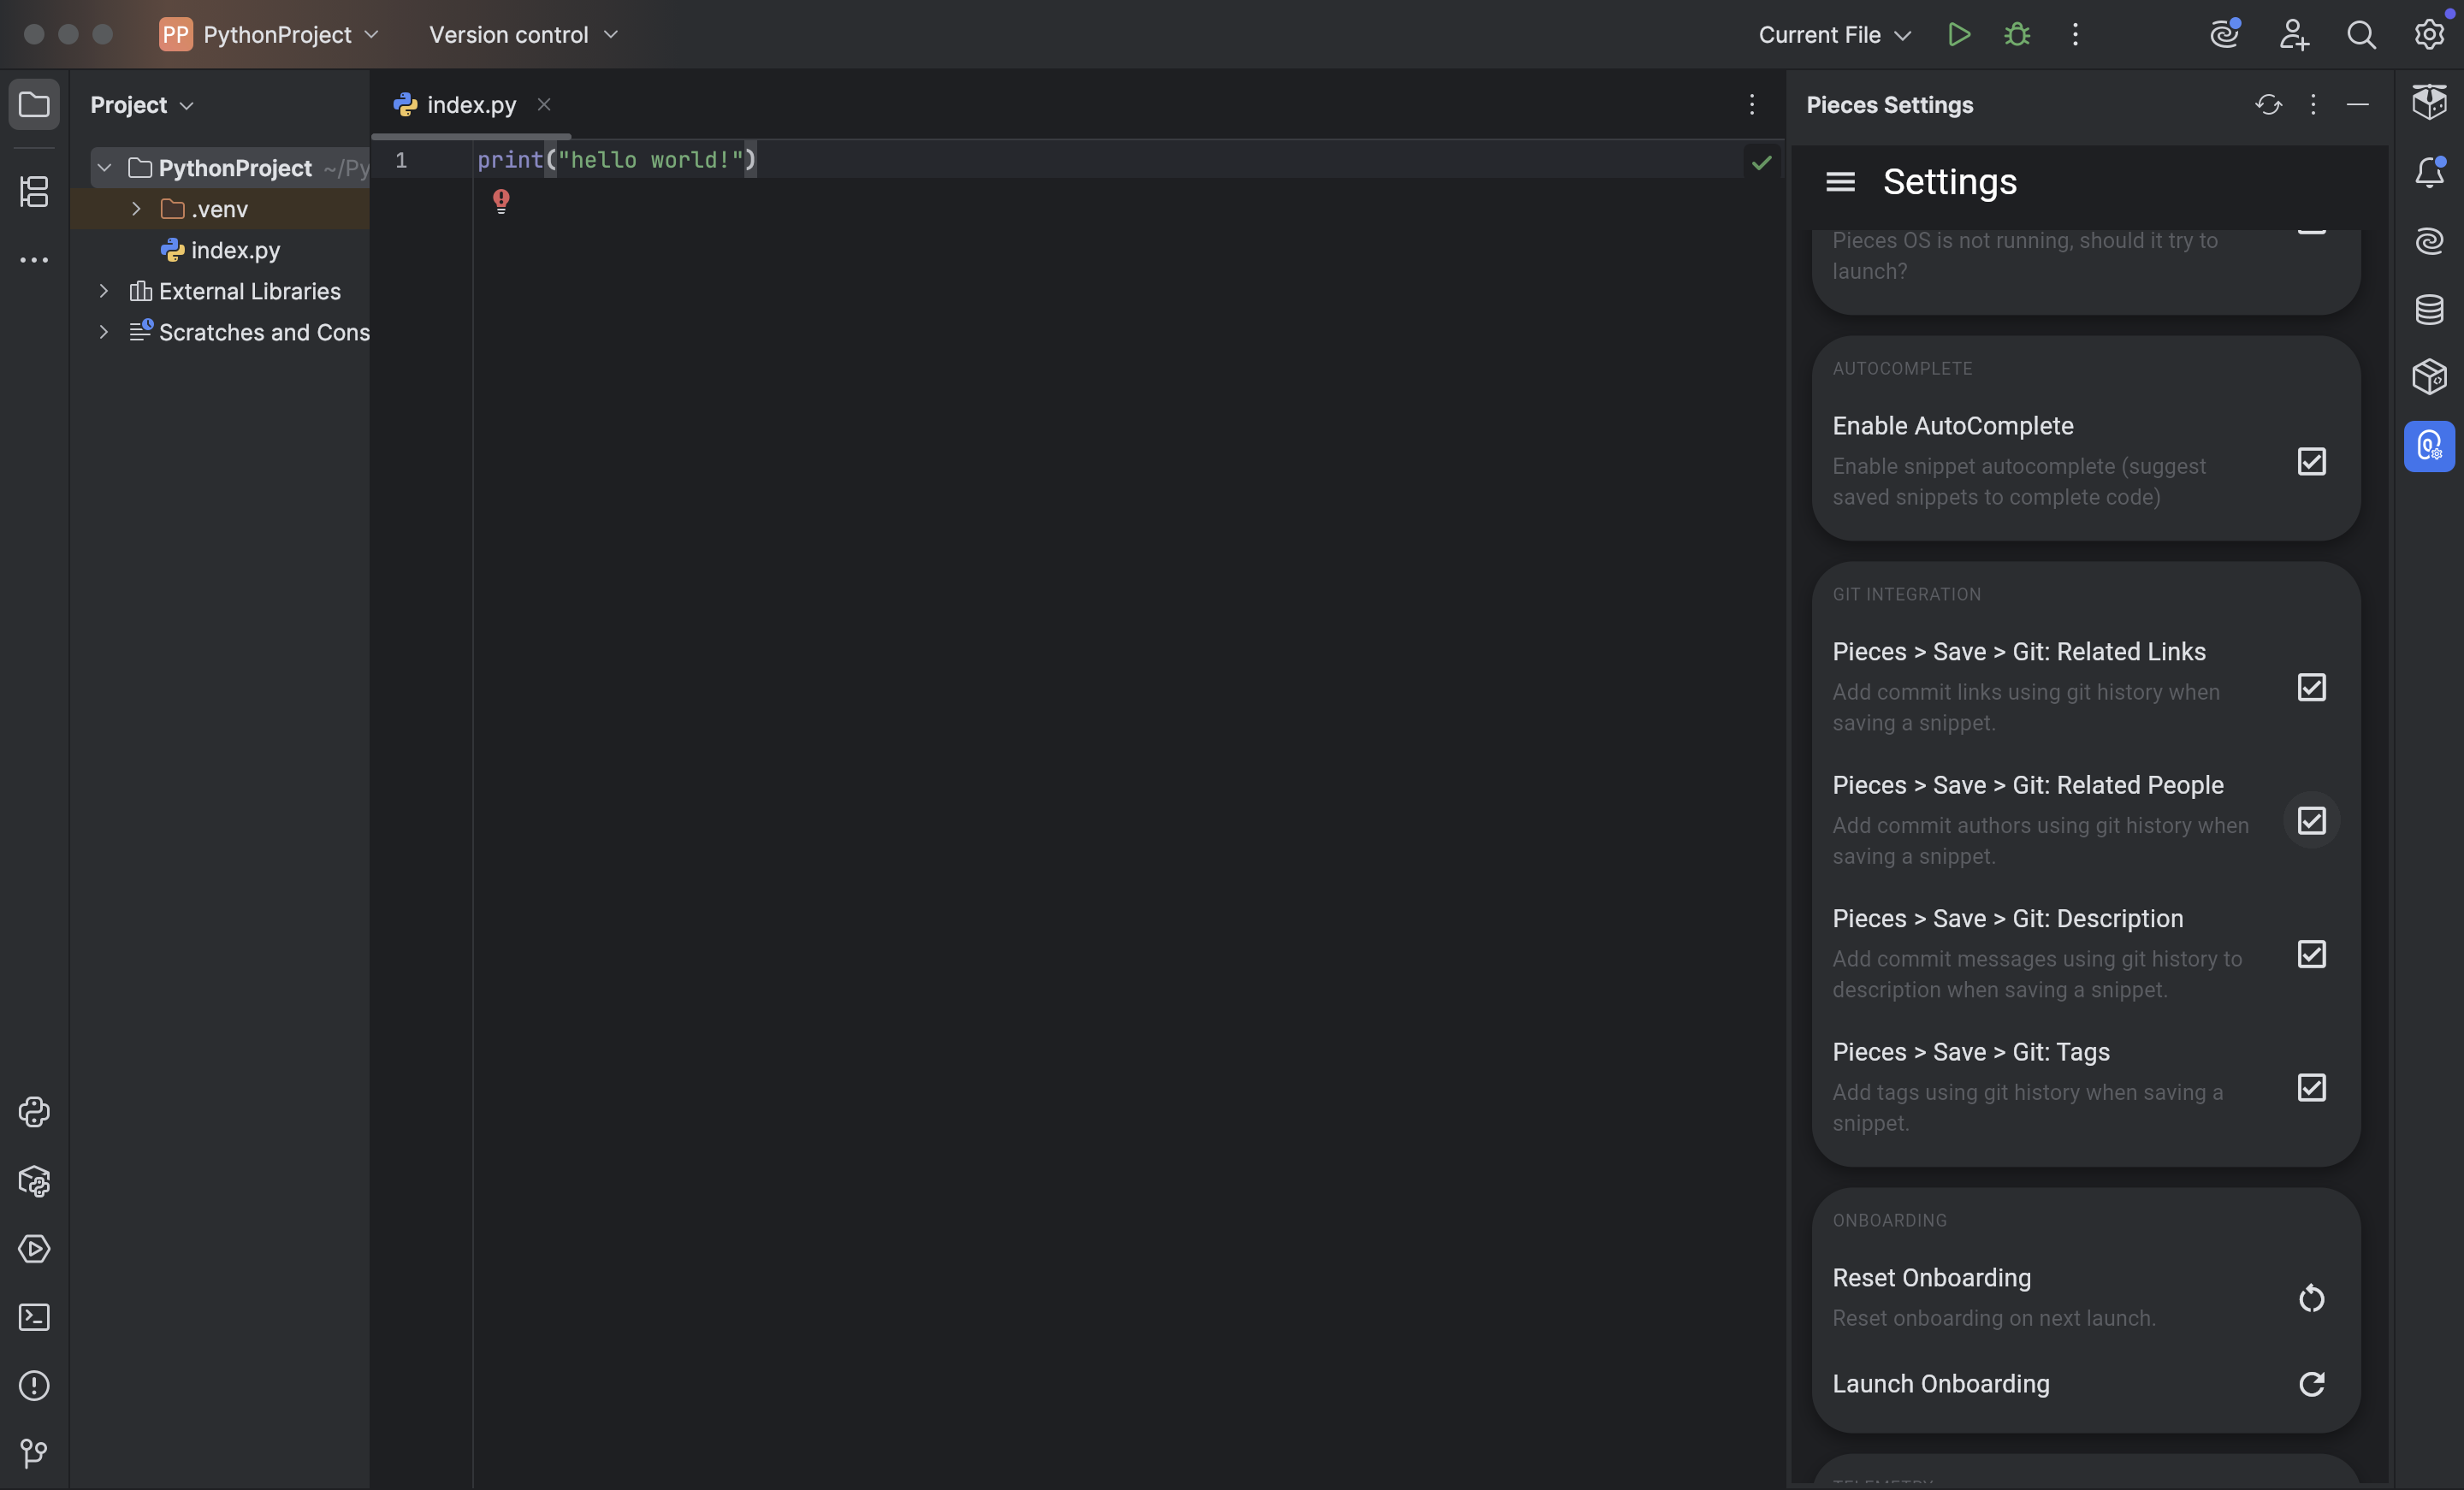This screenshot has width=2464, height=1490.
Task: Click the green inspection checkmark
Action: coord(1761,162)
